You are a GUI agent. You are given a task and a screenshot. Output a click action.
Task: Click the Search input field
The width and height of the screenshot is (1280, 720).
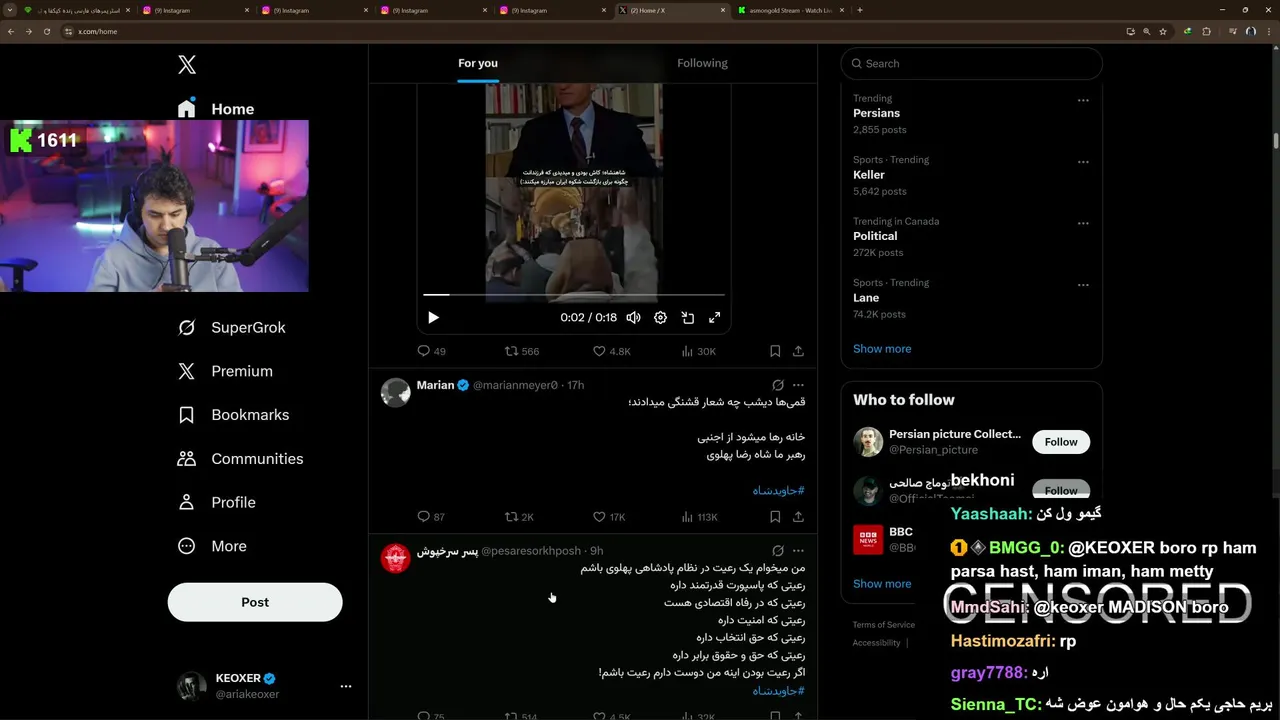[x=972, y=63]
